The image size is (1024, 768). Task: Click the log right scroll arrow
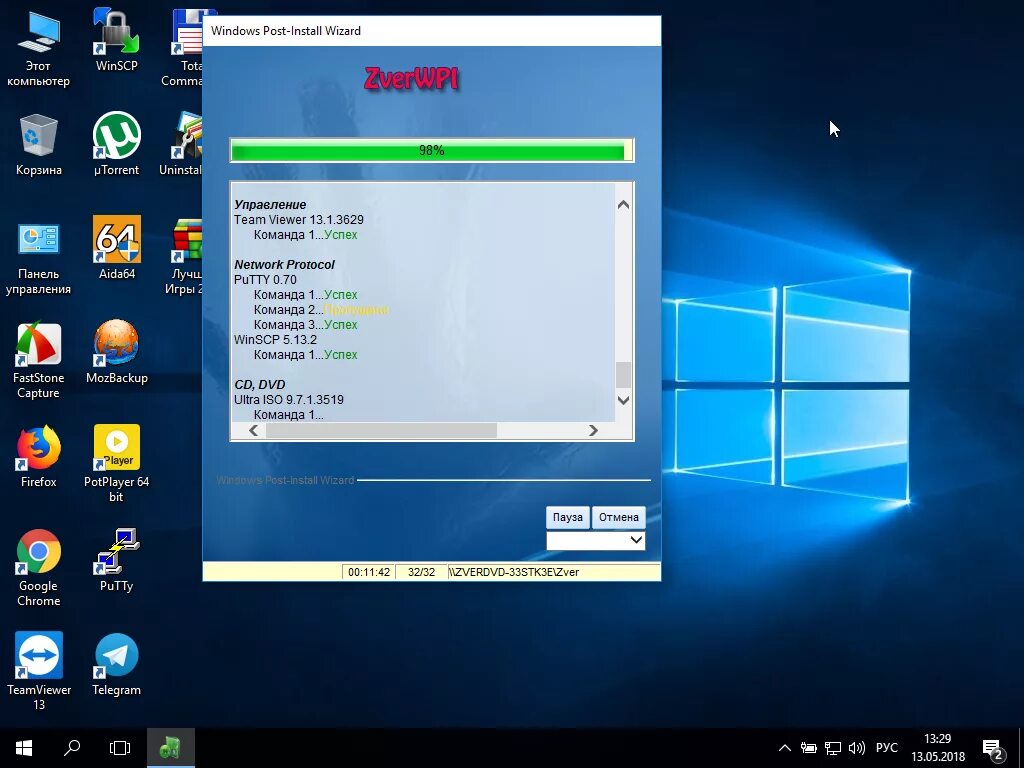593,430
